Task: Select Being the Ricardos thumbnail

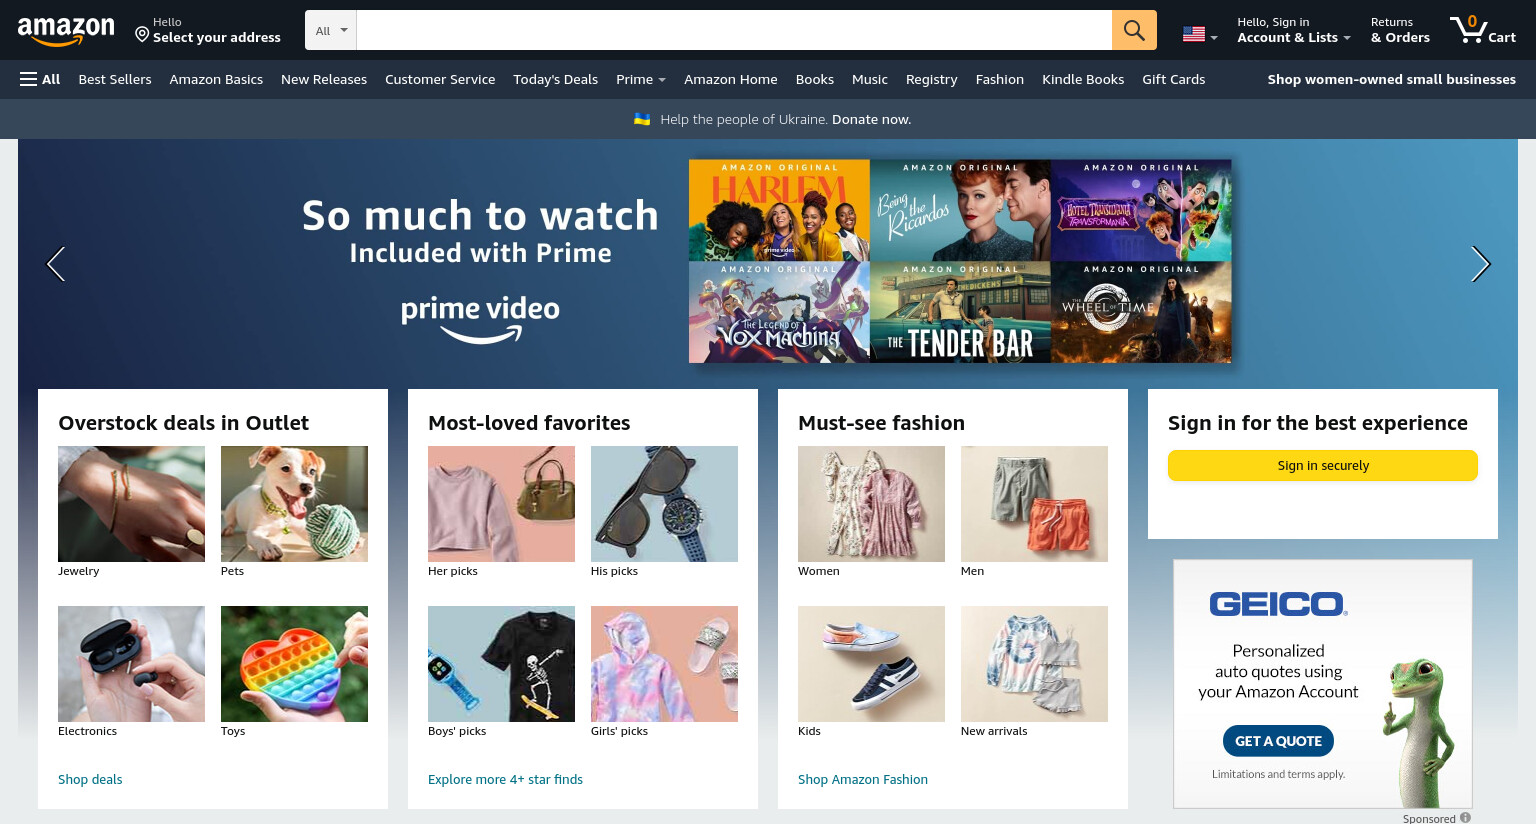Action: pyautogui.click(x=960, y=210)
